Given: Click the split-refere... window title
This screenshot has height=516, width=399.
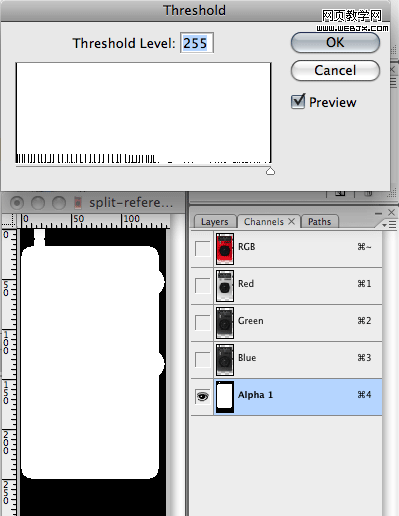Looking at the screenshot, I should coord(131,203).
